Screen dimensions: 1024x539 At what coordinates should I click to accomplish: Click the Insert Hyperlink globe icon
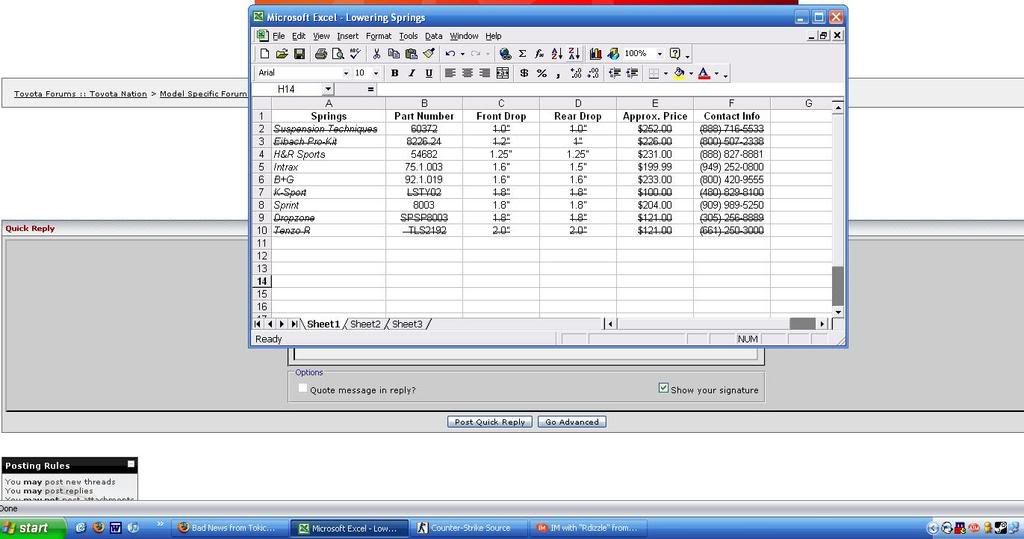coord(505,54)
